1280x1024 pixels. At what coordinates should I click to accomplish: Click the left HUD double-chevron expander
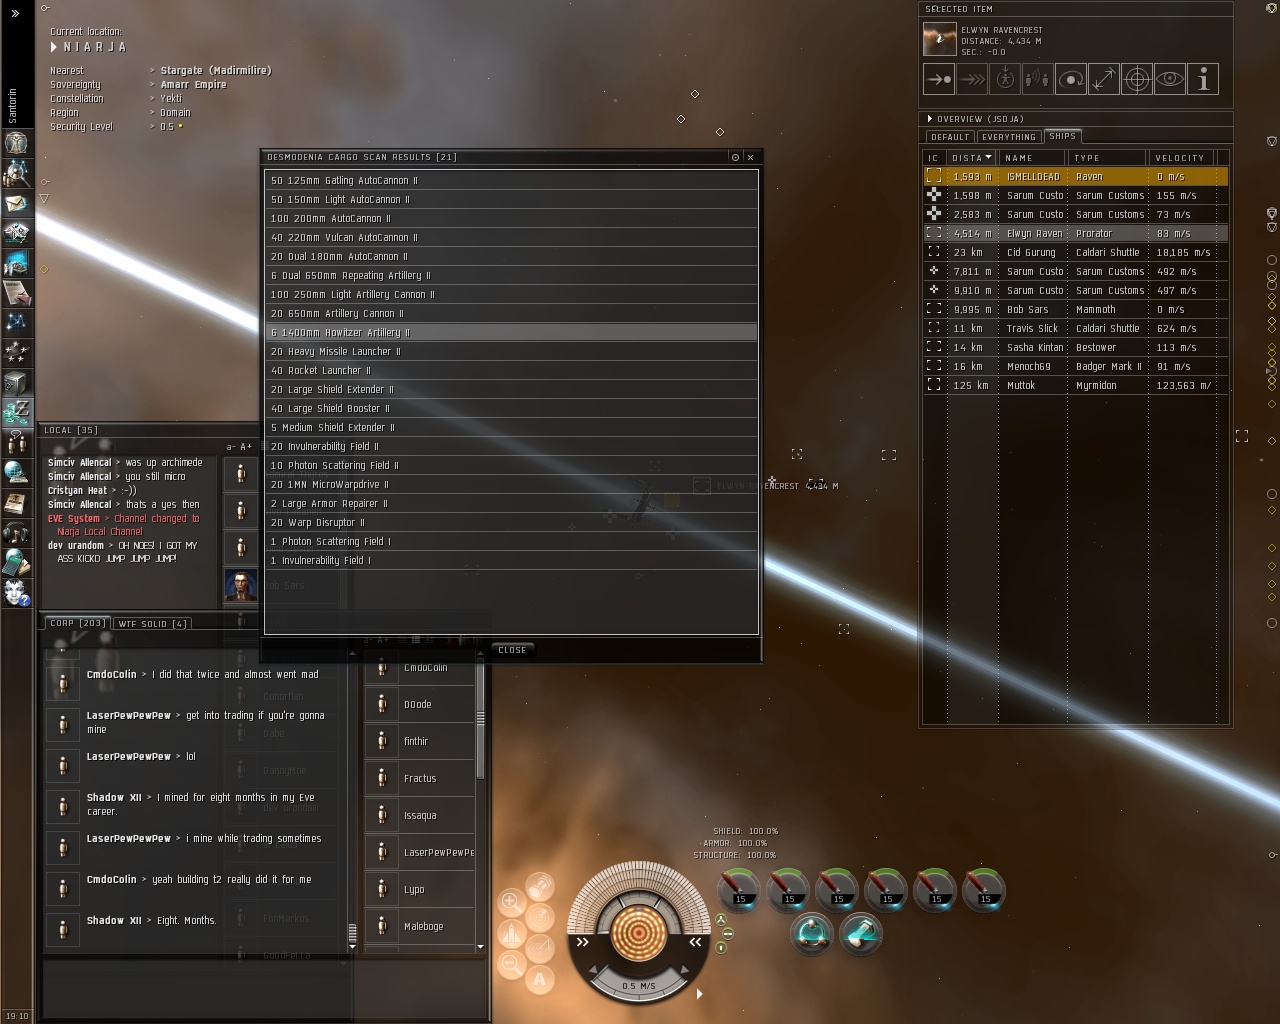click(x=583, y=942)
